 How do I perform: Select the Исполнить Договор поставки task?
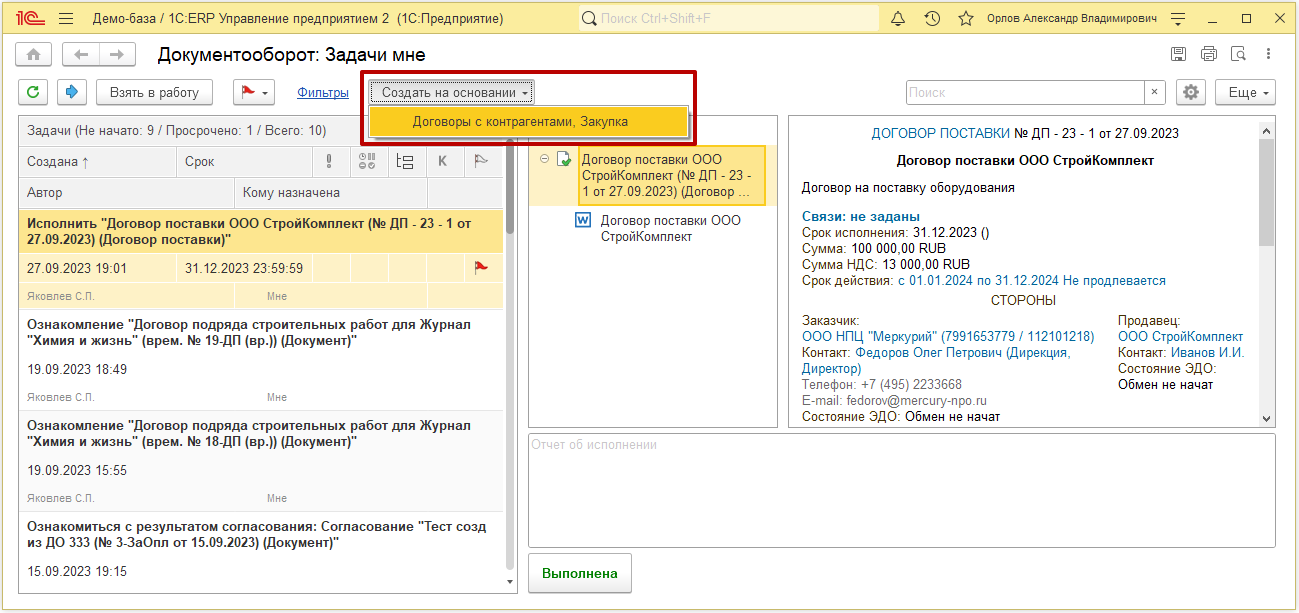[x=261, y=232]
